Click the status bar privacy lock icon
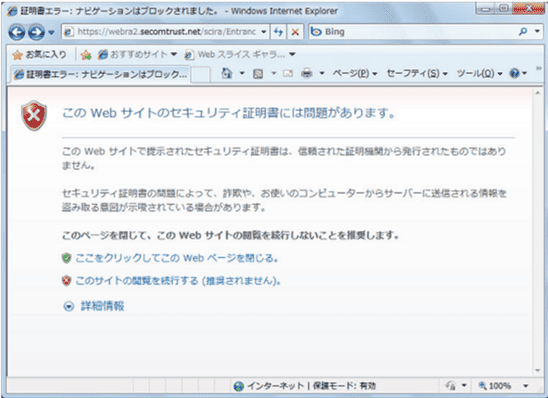The height and width of the screenshot is (398, 548). click(450, 386)
